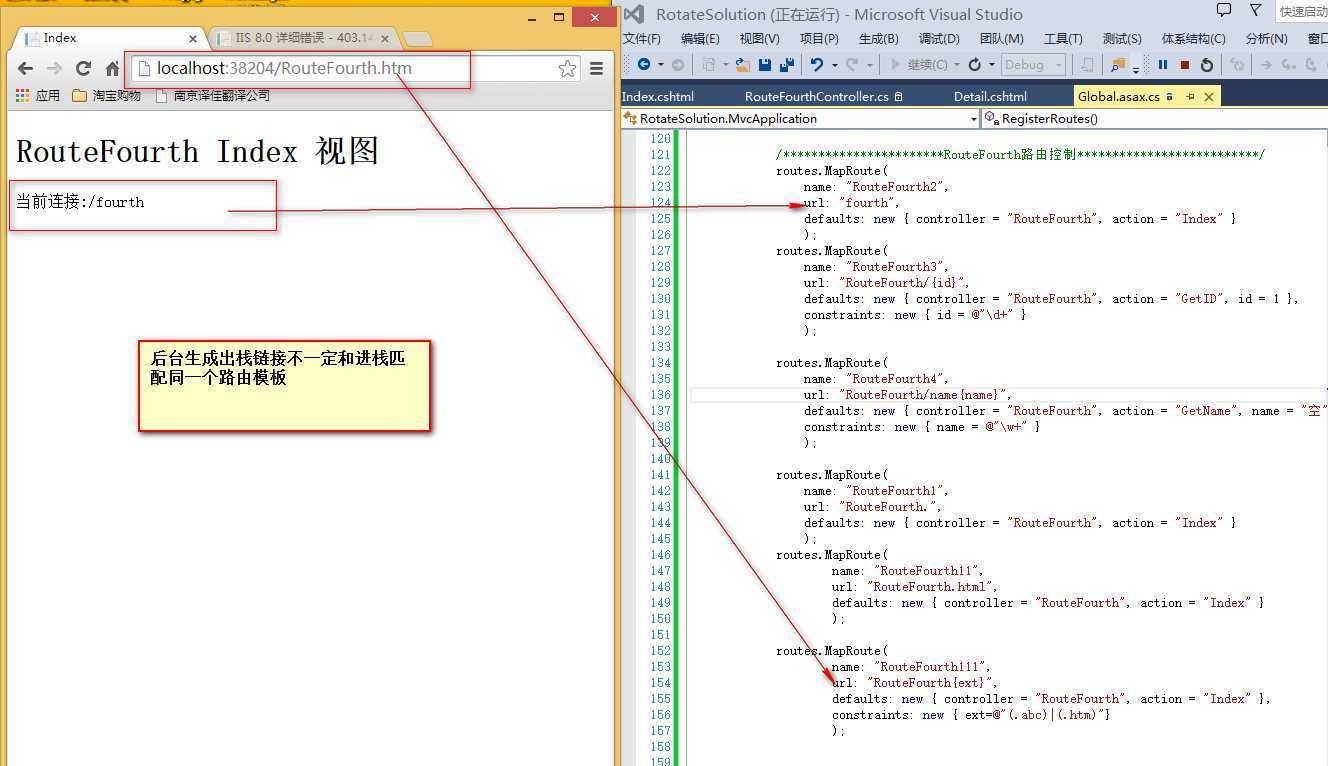The height and width of the screenshot is (766, 1328).
Task: Click the Visual Studio navigate forward icon
Action: click(x=677, y=64)
